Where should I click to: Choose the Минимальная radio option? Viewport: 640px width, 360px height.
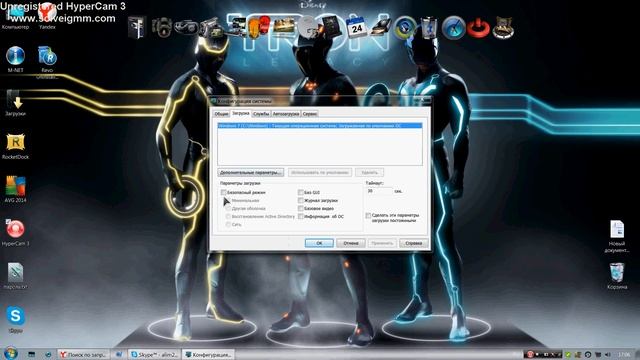tap(228, 200)
